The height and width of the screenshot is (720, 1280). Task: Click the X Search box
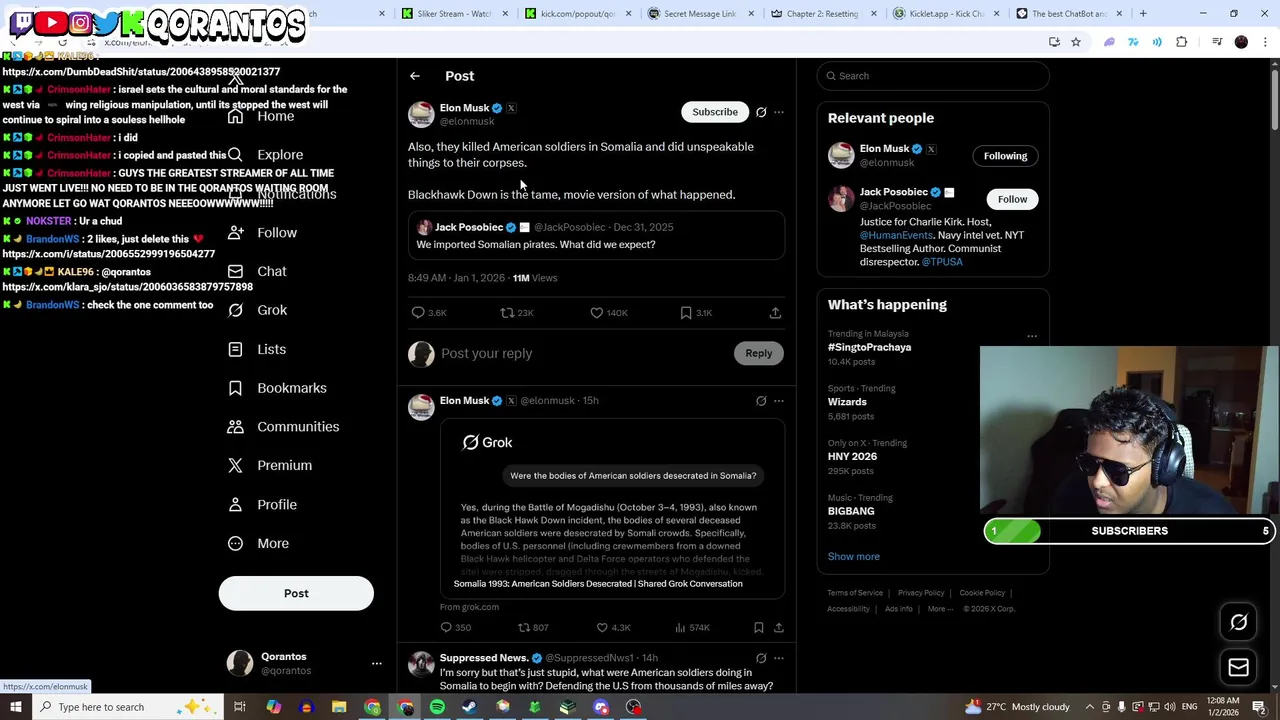click(933, 76)
